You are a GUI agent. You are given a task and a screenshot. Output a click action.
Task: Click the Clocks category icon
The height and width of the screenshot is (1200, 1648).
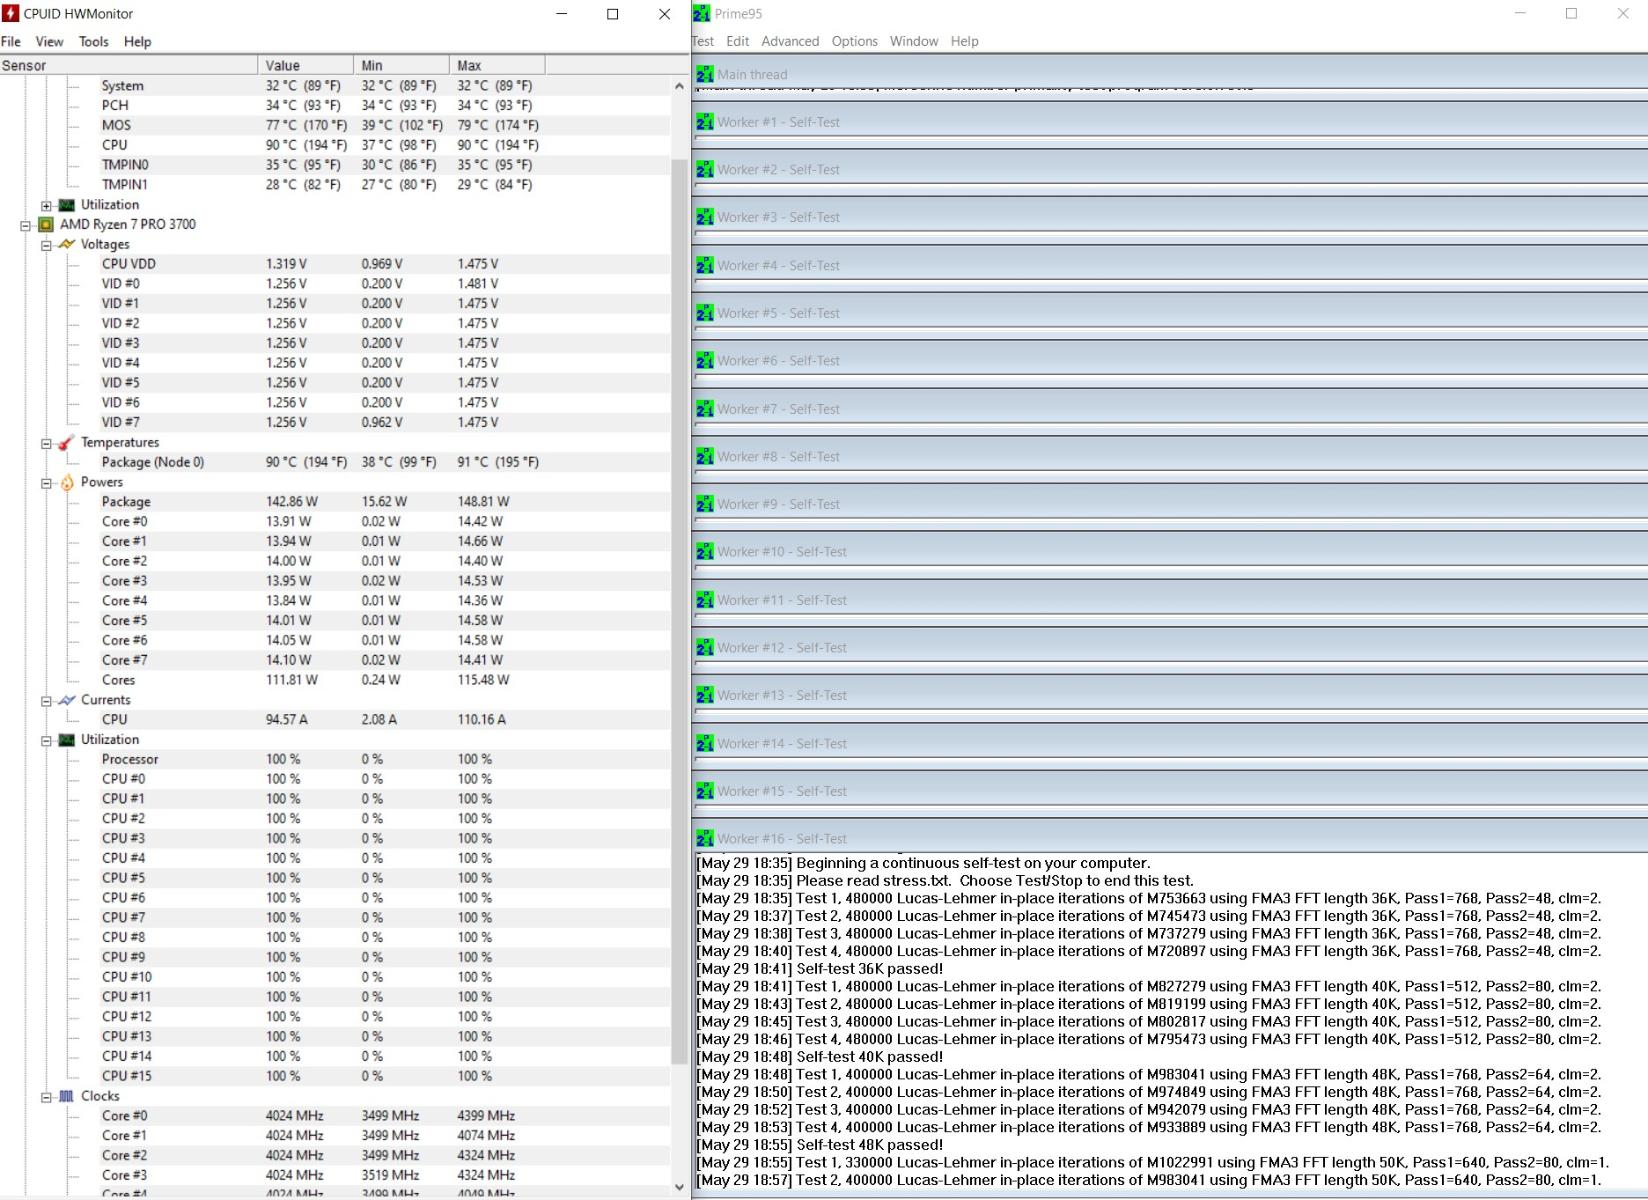click(x=67, y=1096)
